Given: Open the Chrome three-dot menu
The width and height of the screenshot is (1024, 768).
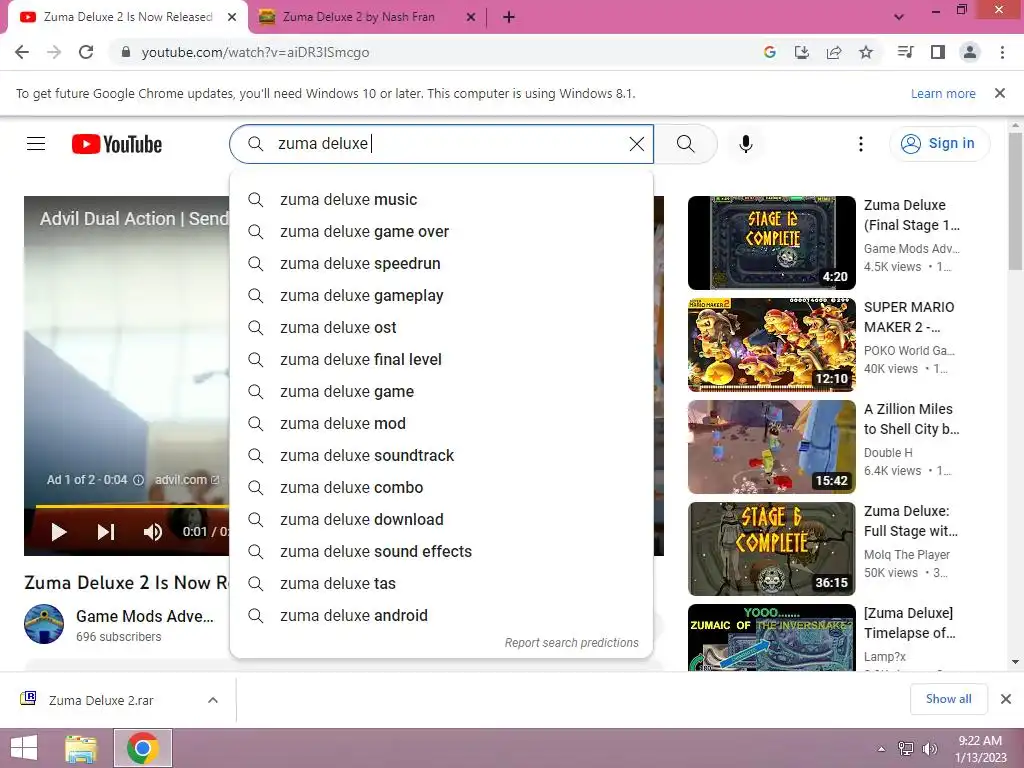Looking at the screenshot, I should [1002, 52].
